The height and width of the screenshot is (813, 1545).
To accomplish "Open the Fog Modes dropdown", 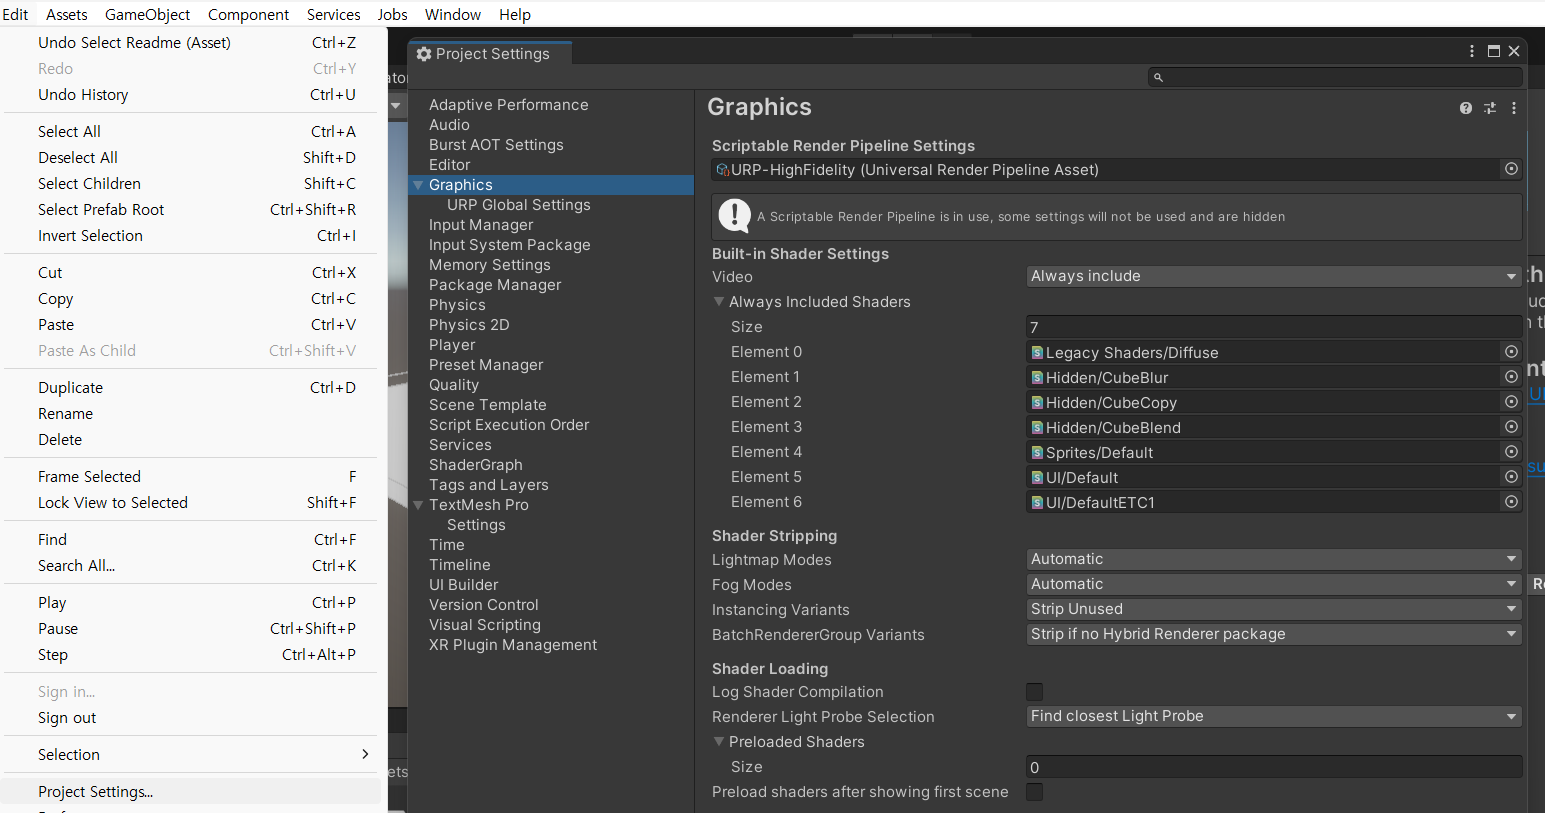I will coord(1274,584).
